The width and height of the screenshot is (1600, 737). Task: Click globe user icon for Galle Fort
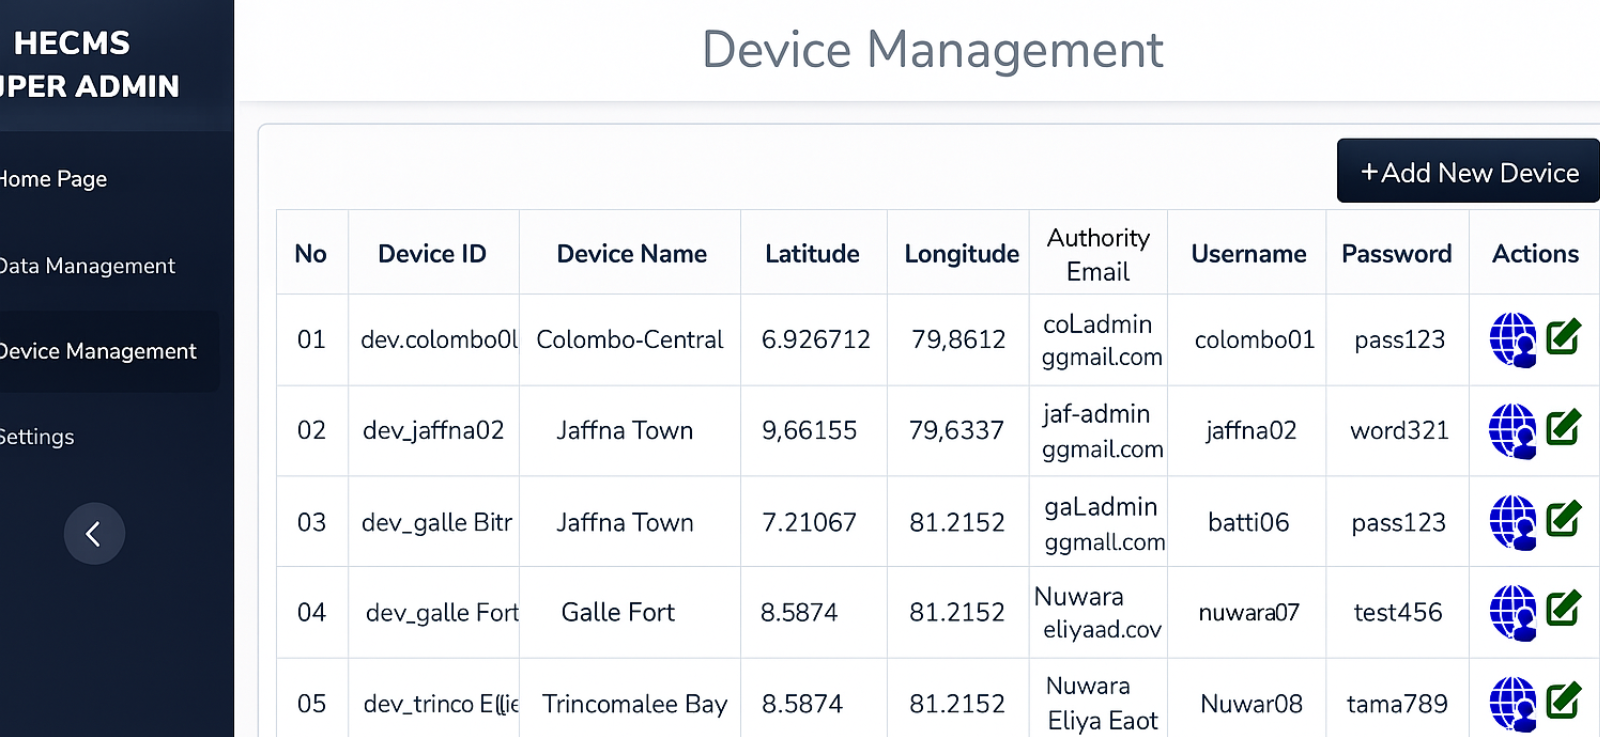click(x=1512, y=612)
